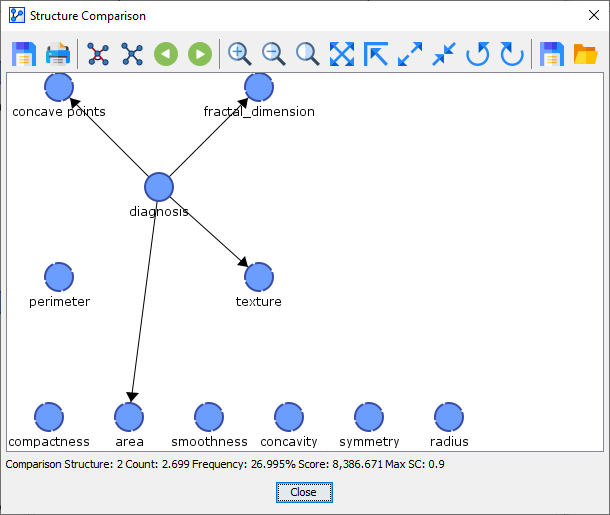Select the diagnosis node
This screenshot has width=610, height=515.
point(159,187)
